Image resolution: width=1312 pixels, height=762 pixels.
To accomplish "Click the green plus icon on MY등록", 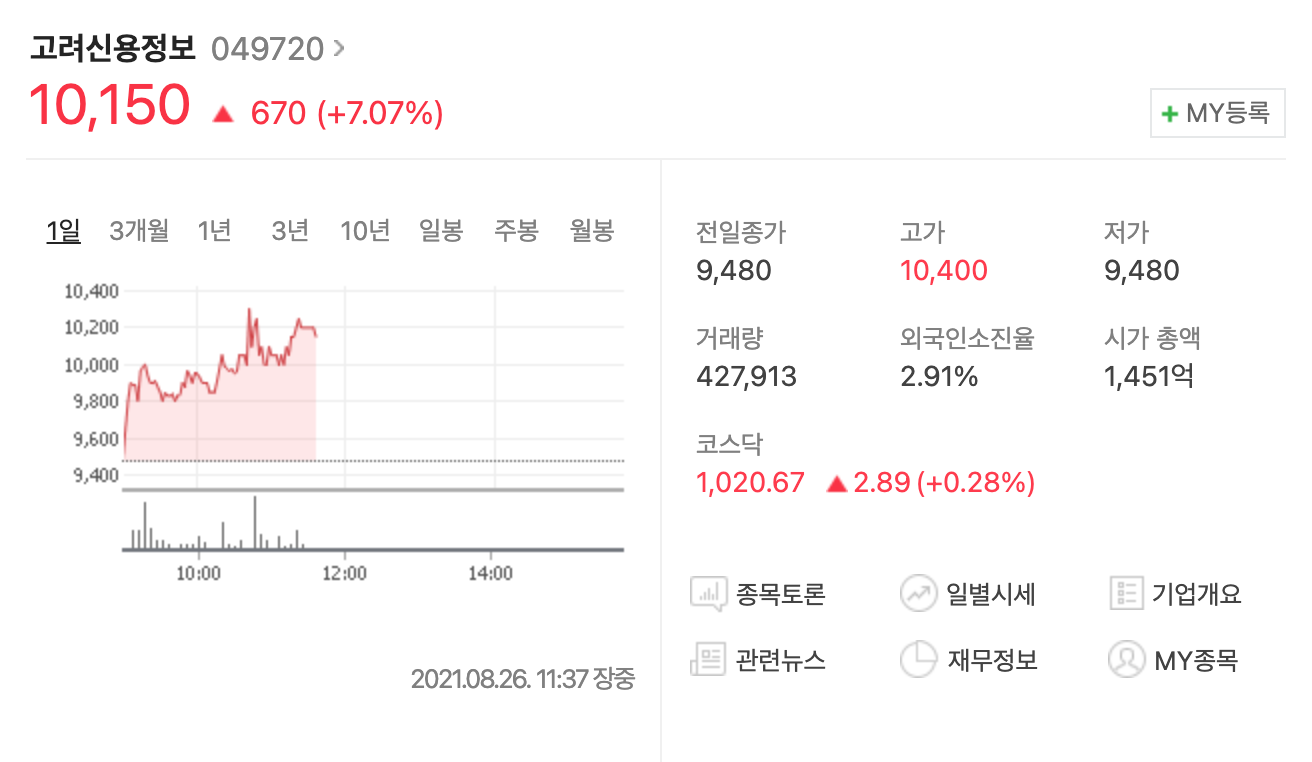I will 1169,114.
